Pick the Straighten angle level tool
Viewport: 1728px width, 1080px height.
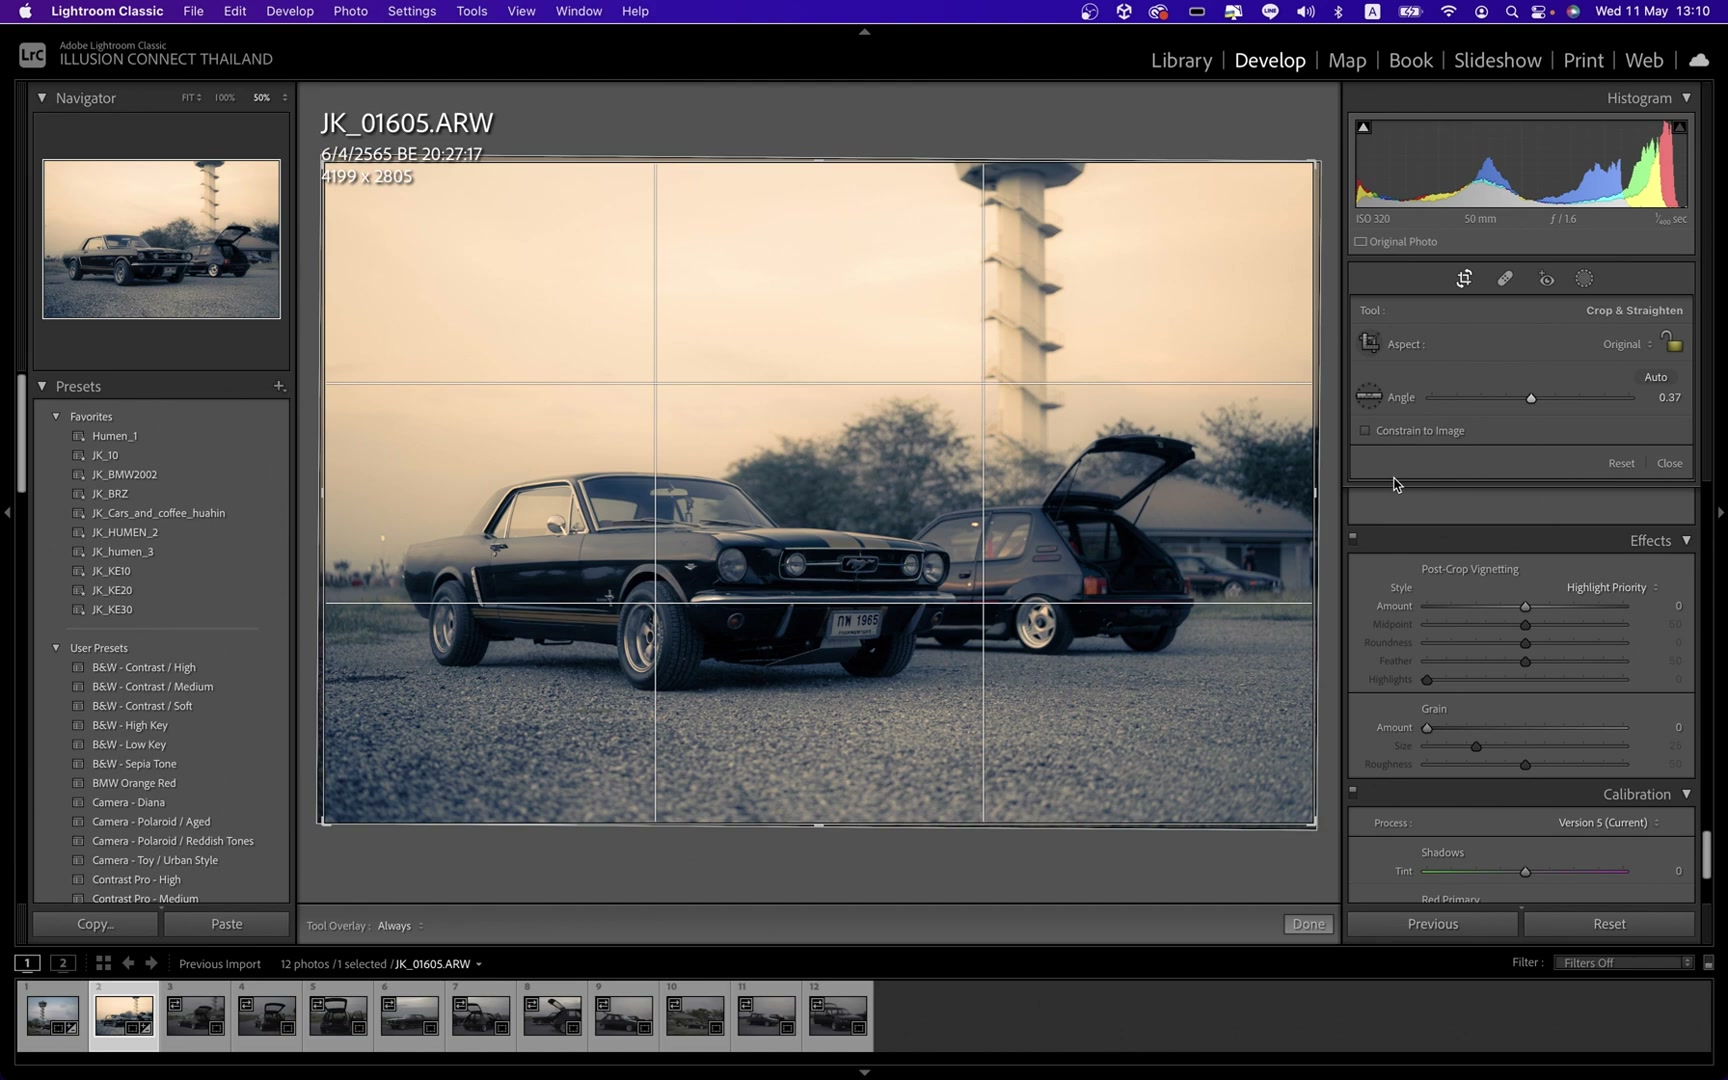pos(1369,396)
